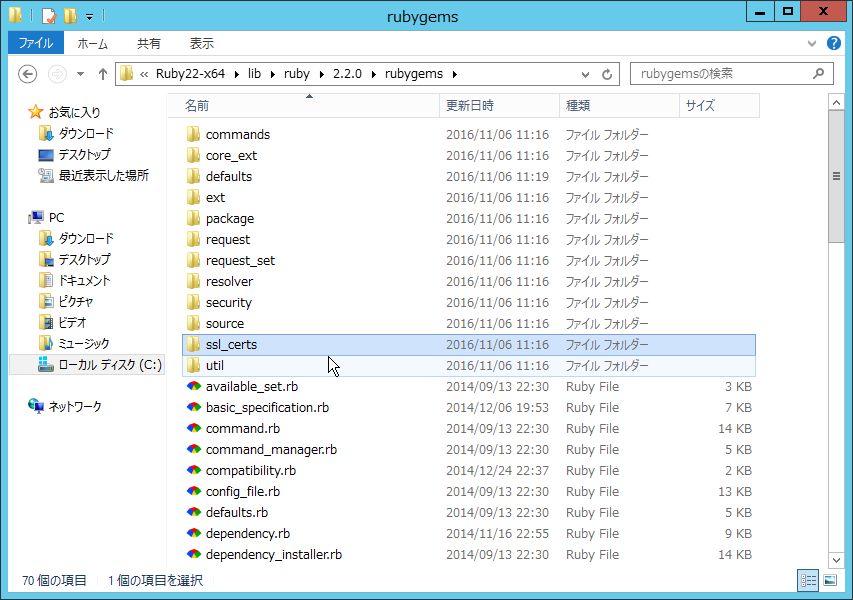Click lib in the address path
Screen dimensions: 853x600
254,73
